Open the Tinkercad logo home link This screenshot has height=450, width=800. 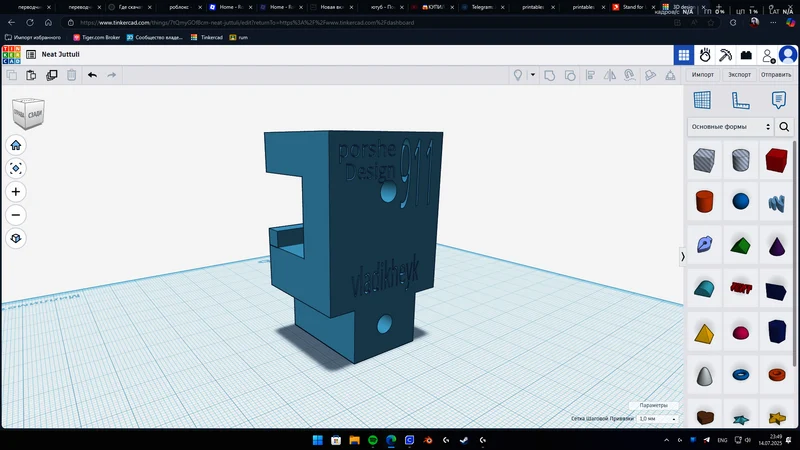[x=11, y=55]
